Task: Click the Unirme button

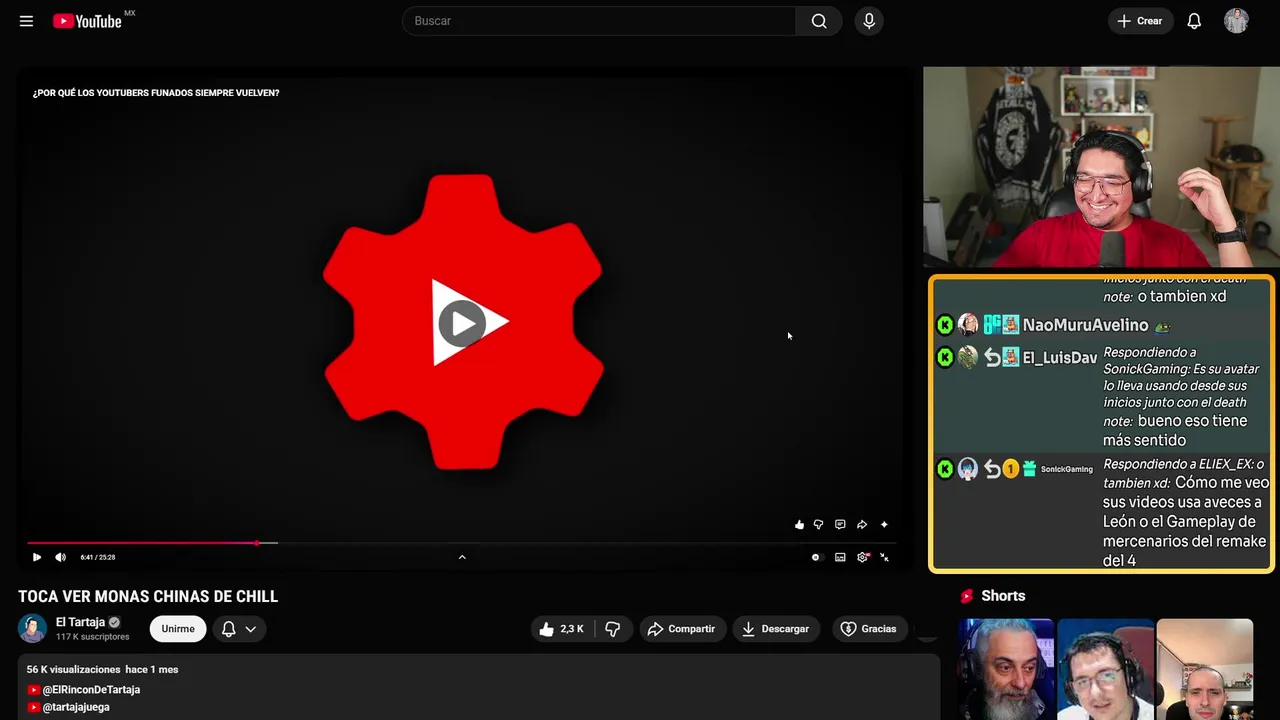Action: click(178, 628)
